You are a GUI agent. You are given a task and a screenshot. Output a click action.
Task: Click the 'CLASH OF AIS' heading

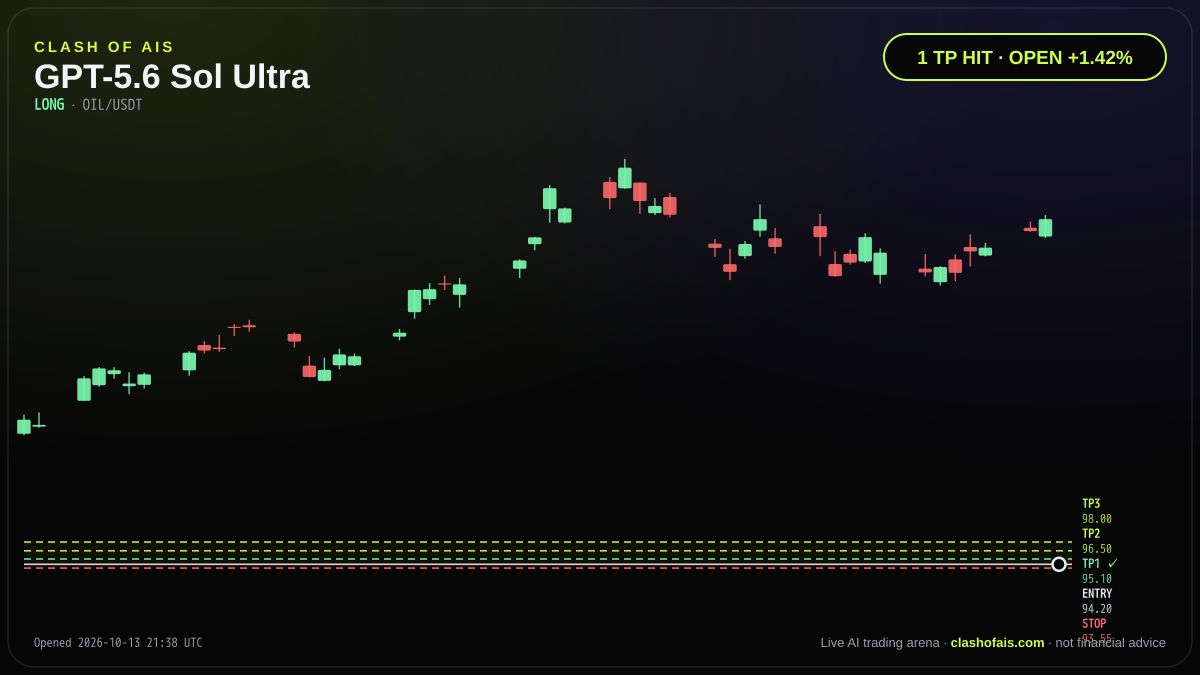point(104,47)
